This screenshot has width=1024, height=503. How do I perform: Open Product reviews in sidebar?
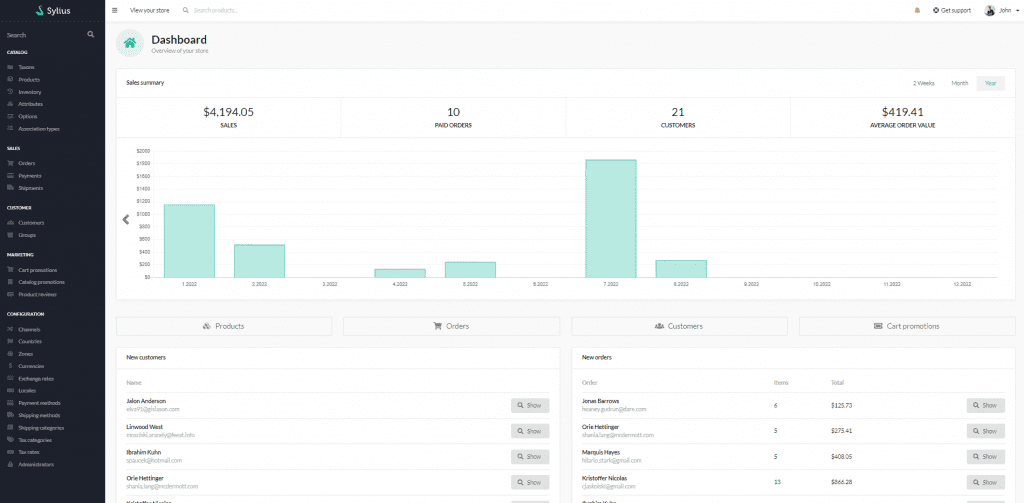(37, 295)
